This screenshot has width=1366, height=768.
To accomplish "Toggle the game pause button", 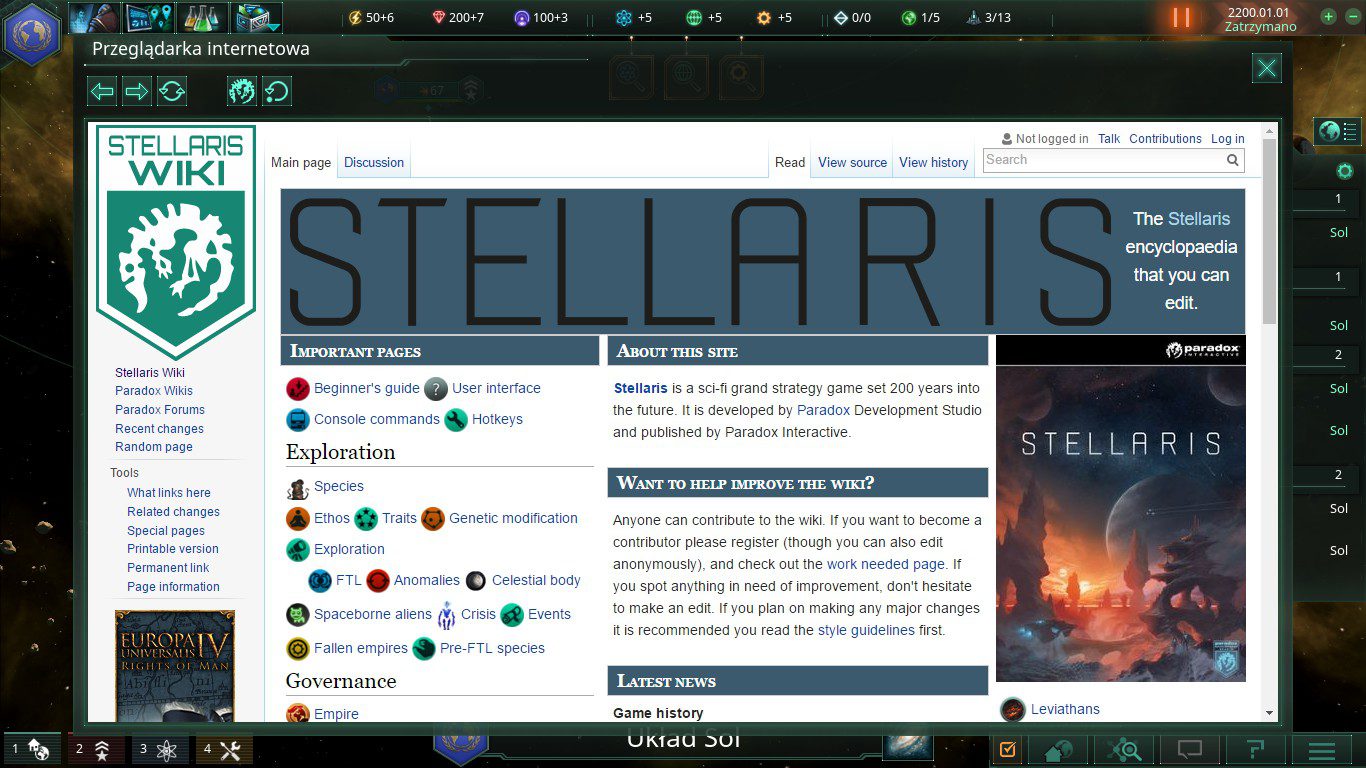I will point(1181,17).
